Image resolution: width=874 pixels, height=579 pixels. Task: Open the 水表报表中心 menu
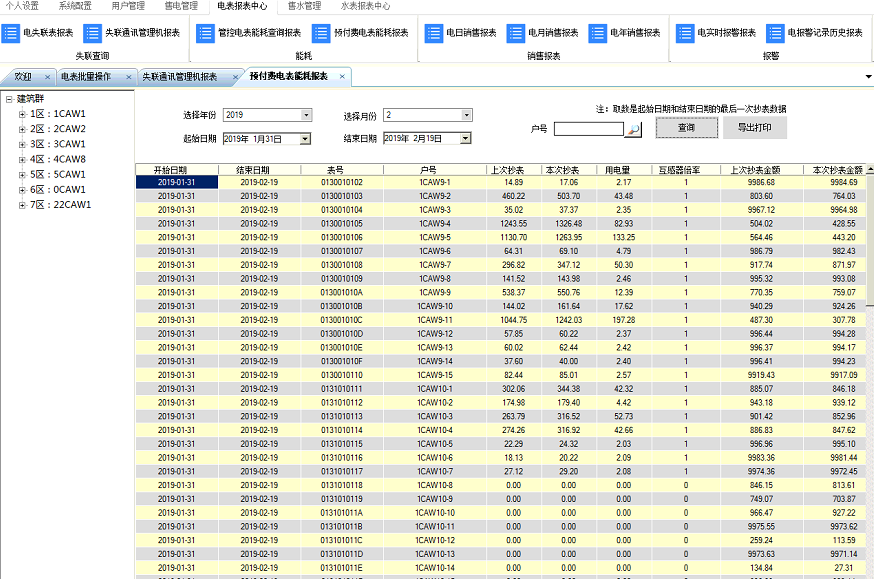[x=366, y=6]
